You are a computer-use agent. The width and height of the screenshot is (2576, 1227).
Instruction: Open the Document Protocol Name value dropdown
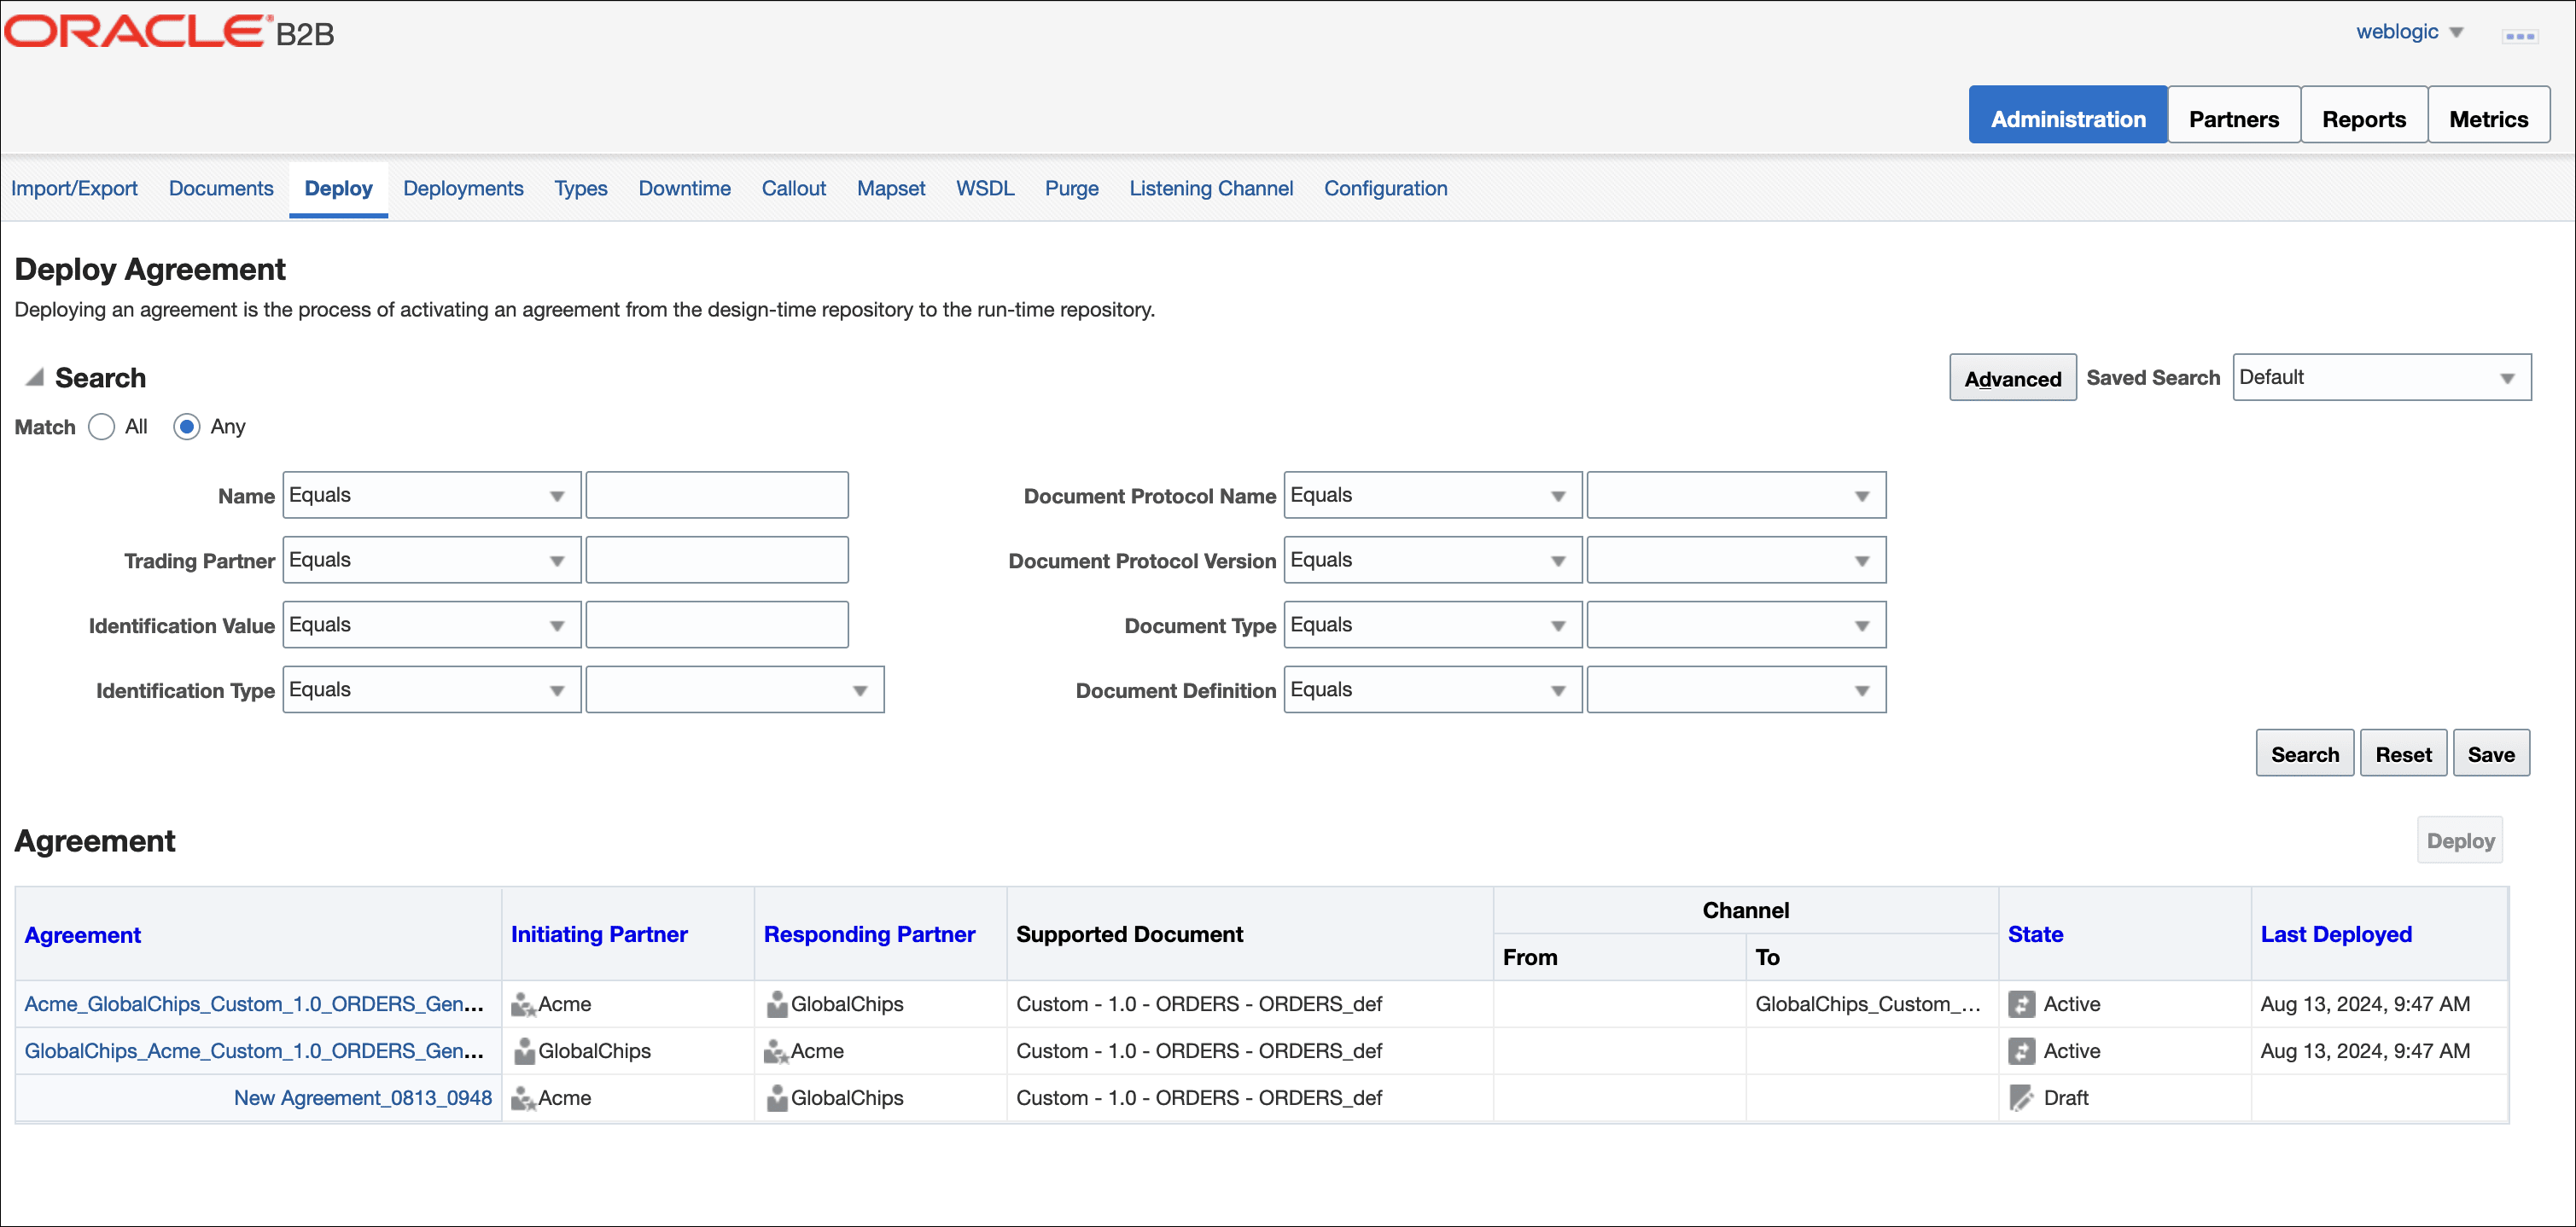[1735, 495]
